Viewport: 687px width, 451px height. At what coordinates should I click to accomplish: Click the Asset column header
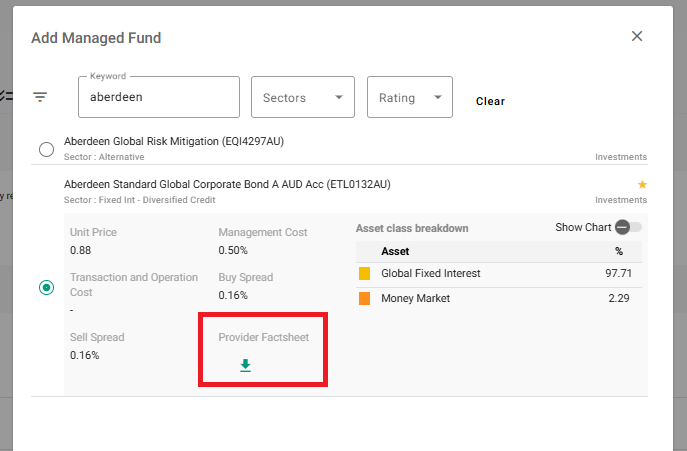pos(395,252)
